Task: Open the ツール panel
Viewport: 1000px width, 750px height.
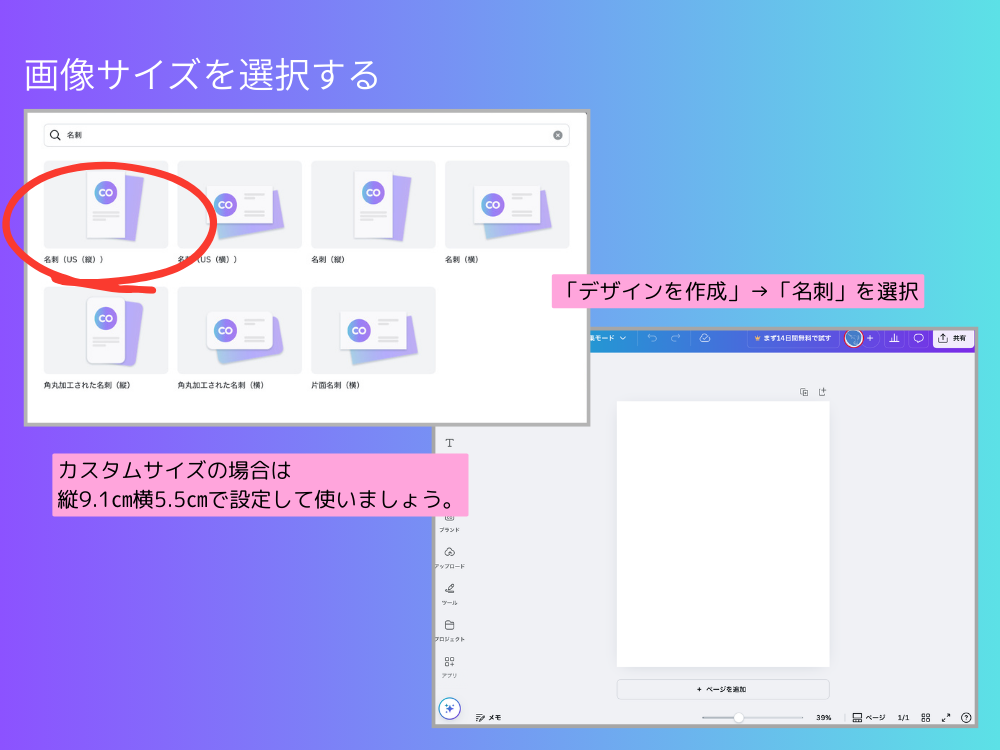Action: [x=450, y=590]
